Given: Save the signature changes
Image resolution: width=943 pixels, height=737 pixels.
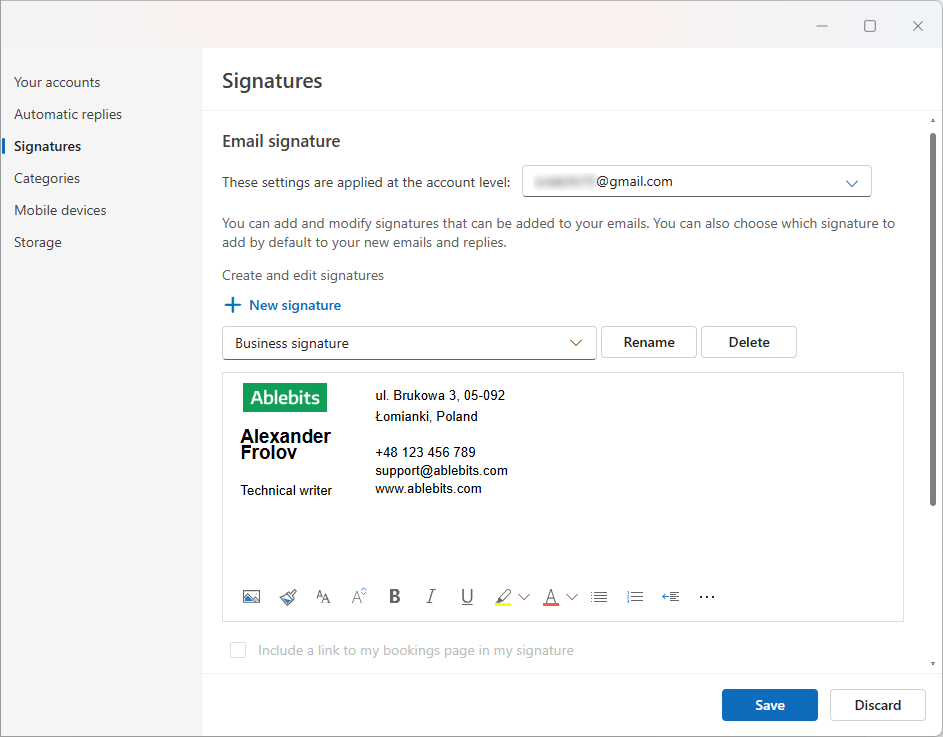Looking at the screenshot, I should pos(770,705).
